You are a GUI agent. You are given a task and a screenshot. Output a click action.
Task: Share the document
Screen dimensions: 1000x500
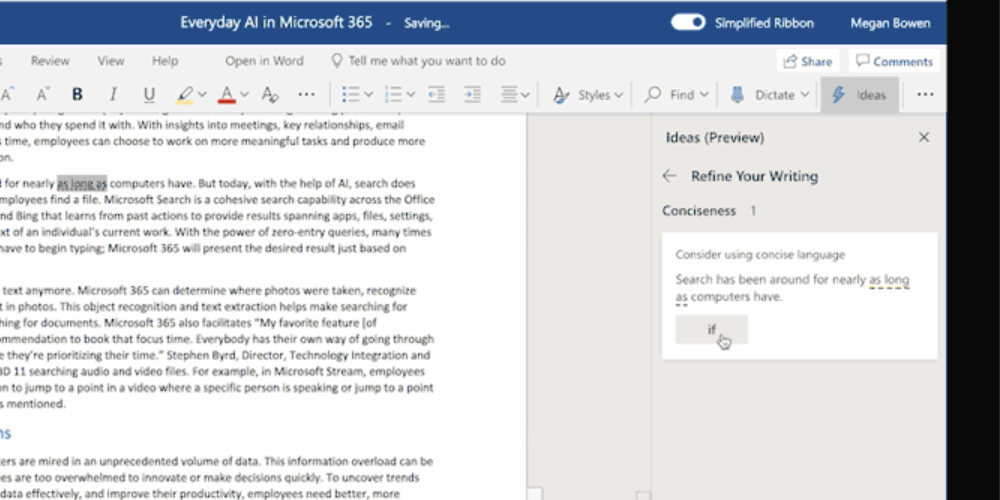point(807,61)
